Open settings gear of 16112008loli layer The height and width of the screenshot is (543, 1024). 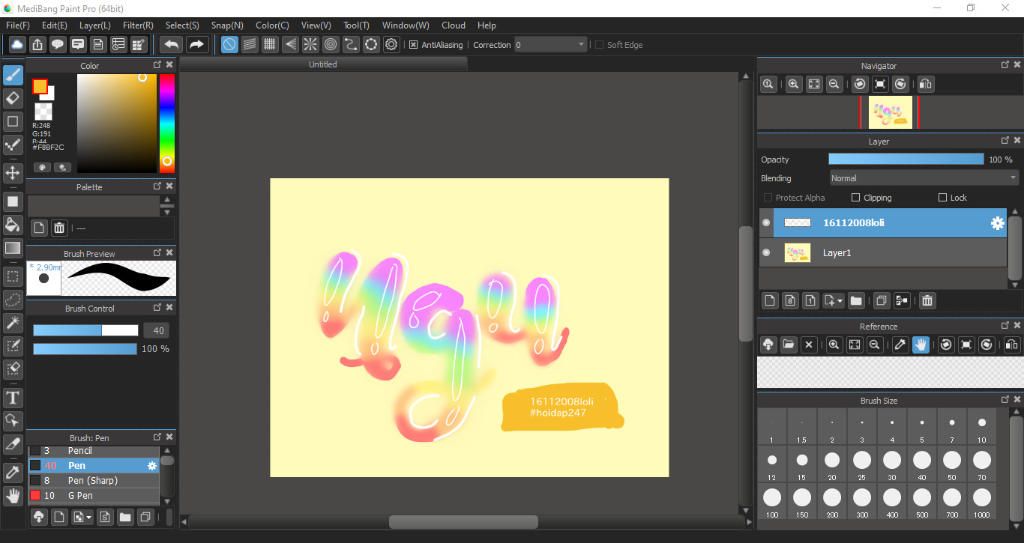[x=997, y=223]
